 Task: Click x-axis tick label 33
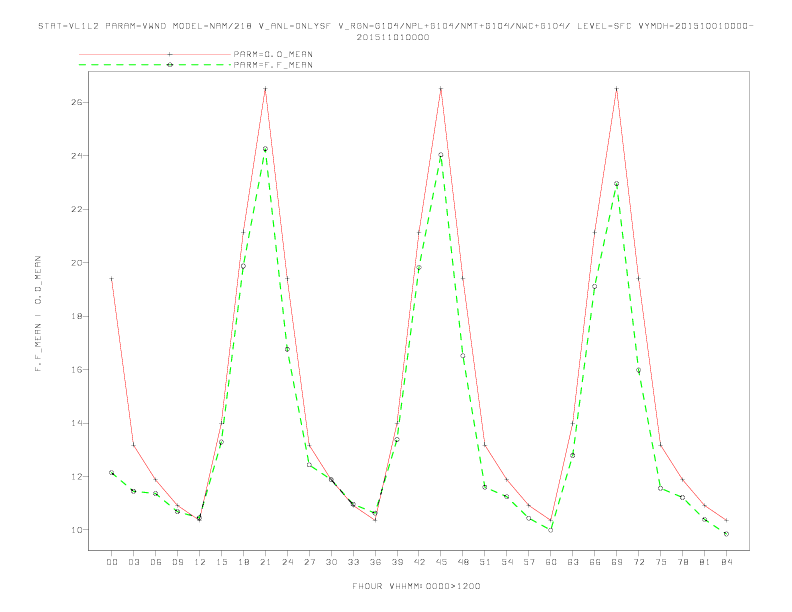click(x=353, y=562)
